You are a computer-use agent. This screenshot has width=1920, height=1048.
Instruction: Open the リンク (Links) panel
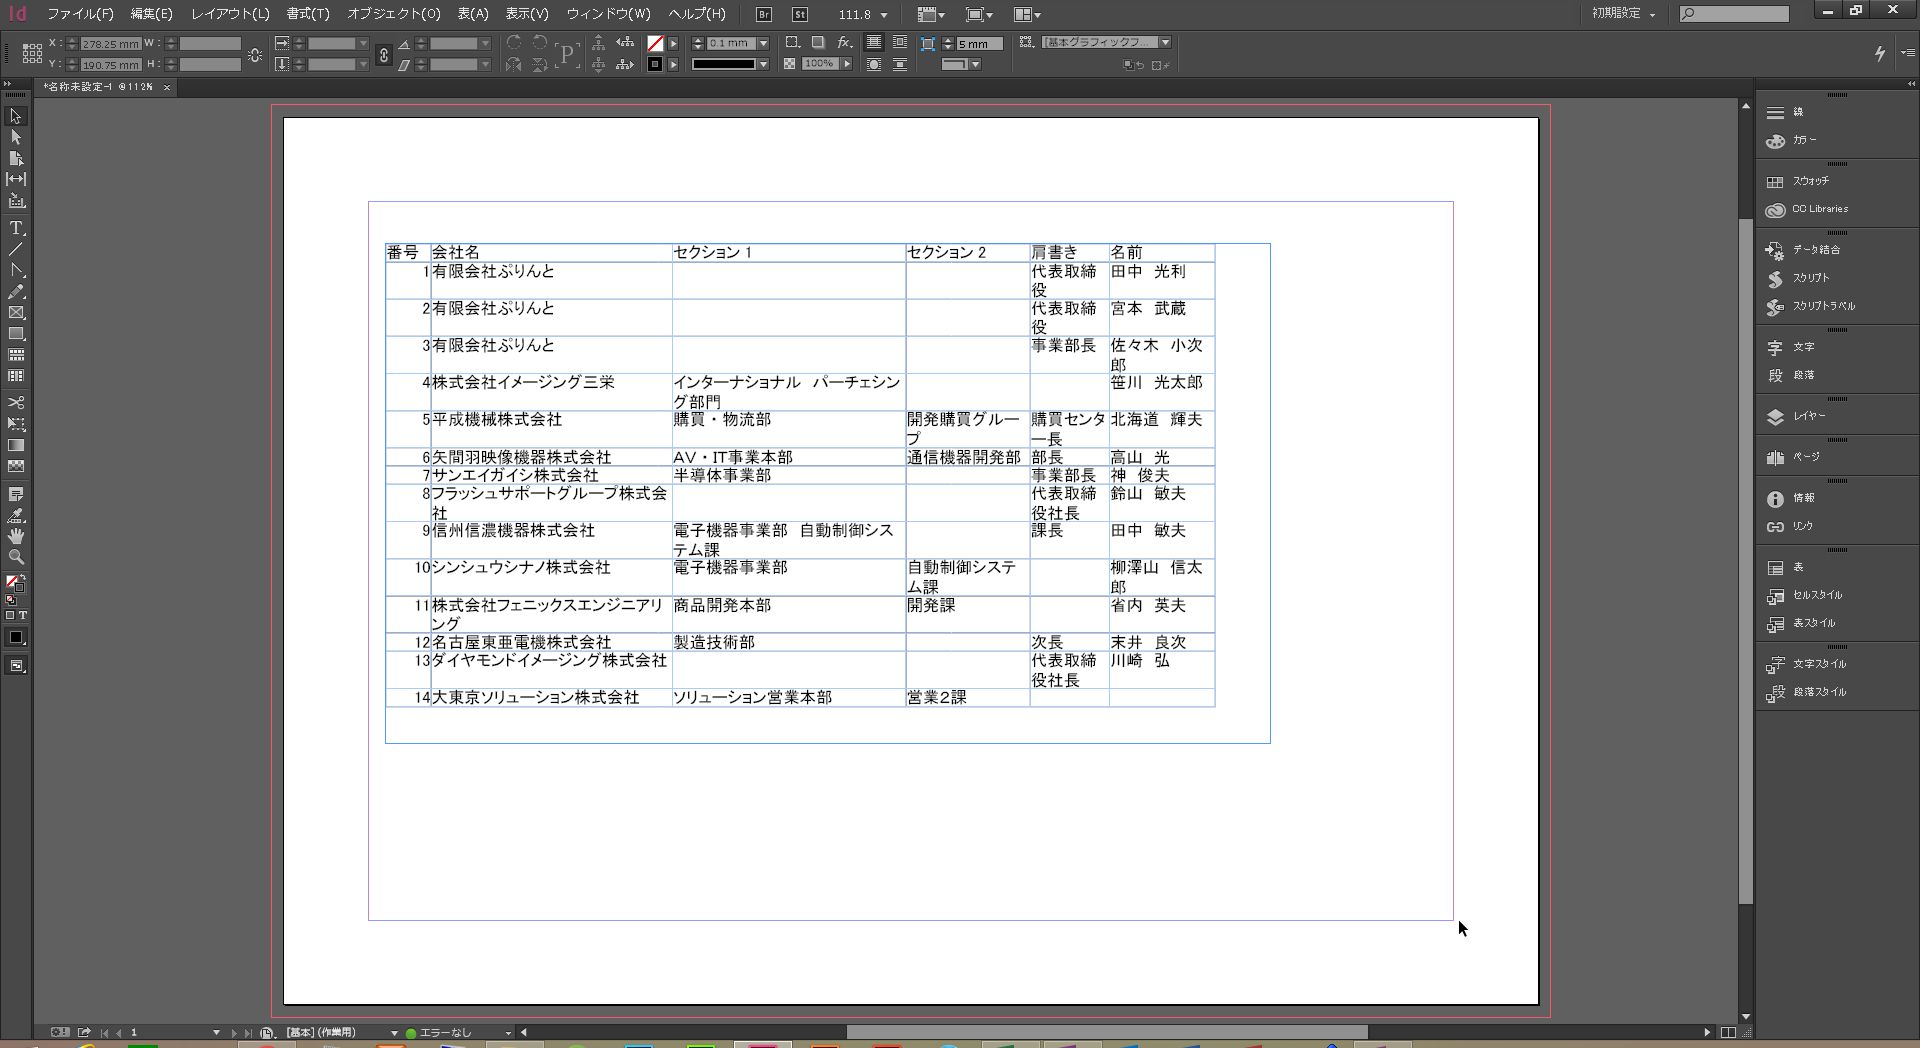click(1789, 526)
